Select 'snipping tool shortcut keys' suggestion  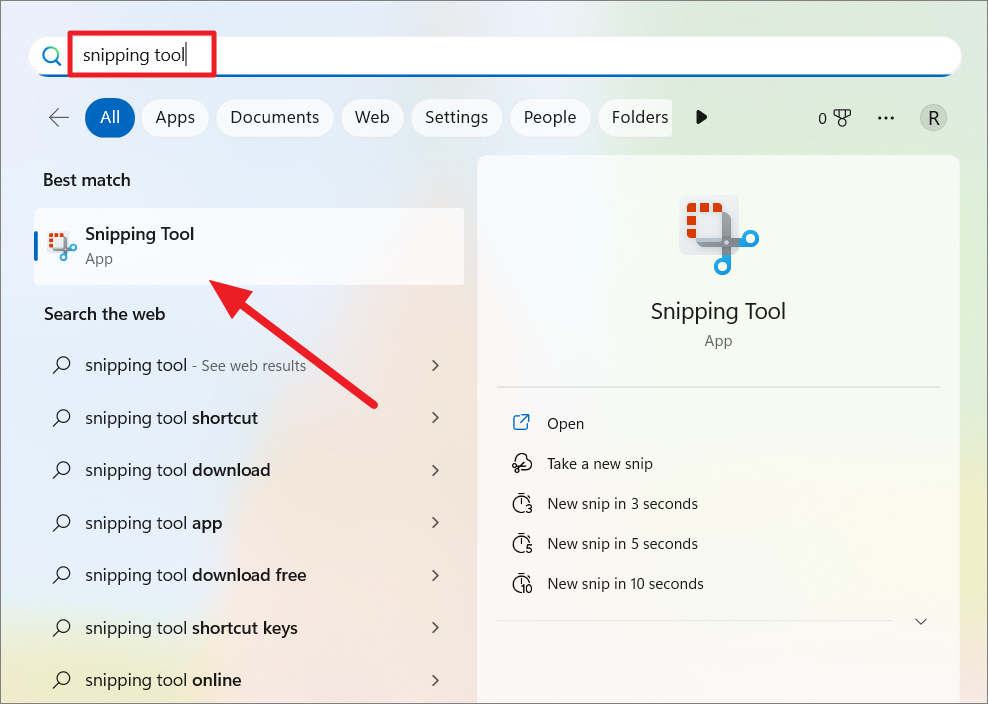click(249, 628)
